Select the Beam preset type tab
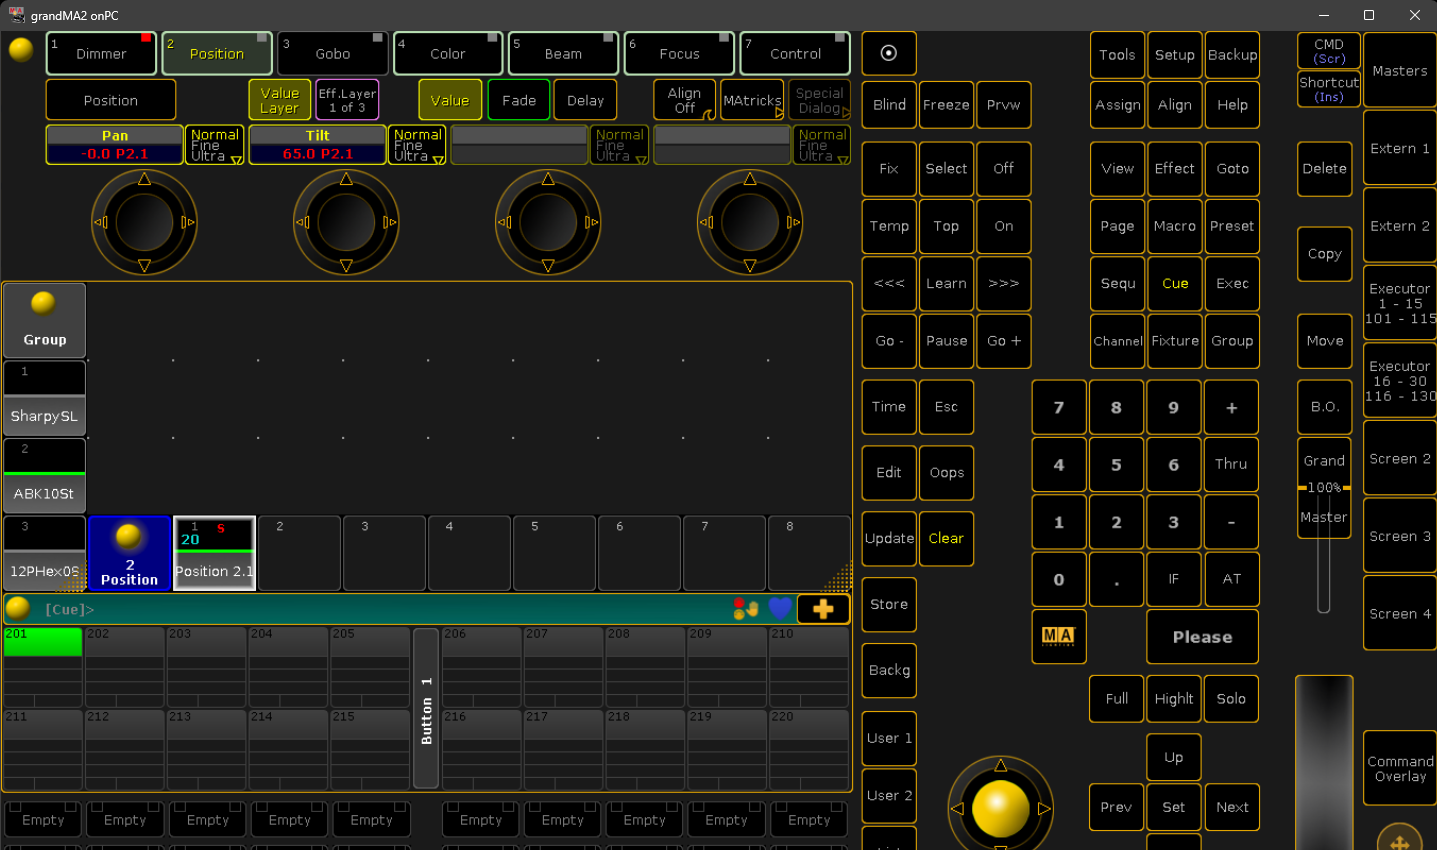Screen dimensions: 1437x850 click(x=563, y=53)
